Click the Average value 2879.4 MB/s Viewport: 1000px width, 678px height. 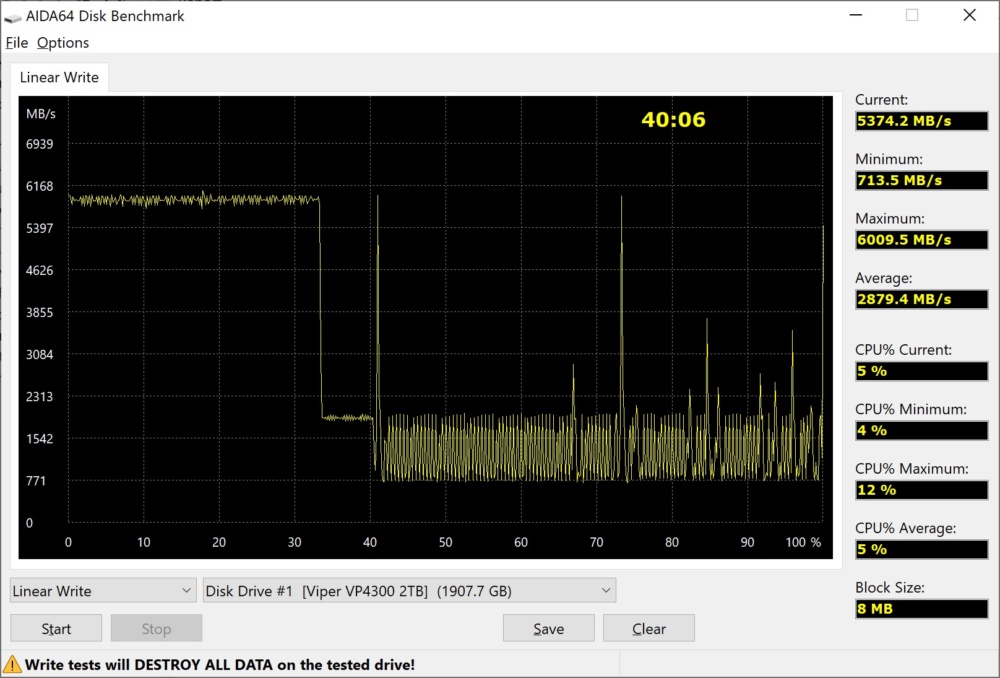[922, 298]
